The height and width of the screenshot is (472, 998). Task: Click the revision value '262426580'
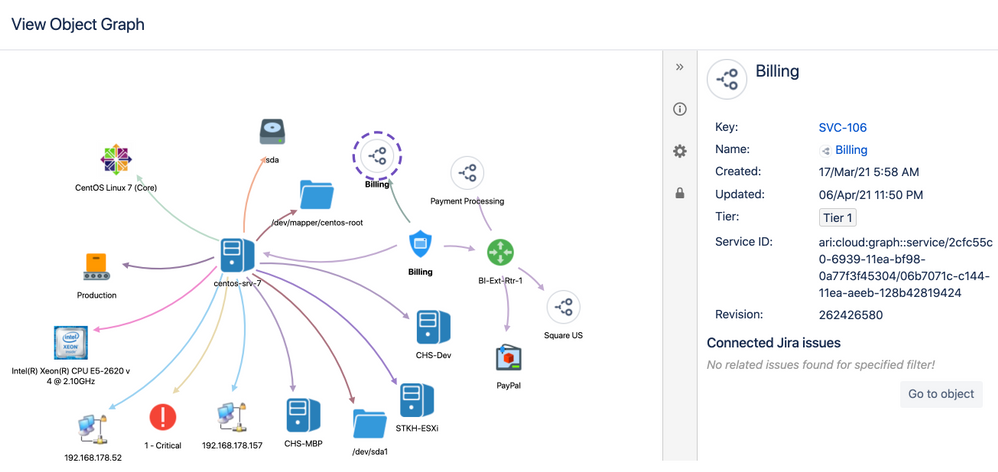coord(850,315)
